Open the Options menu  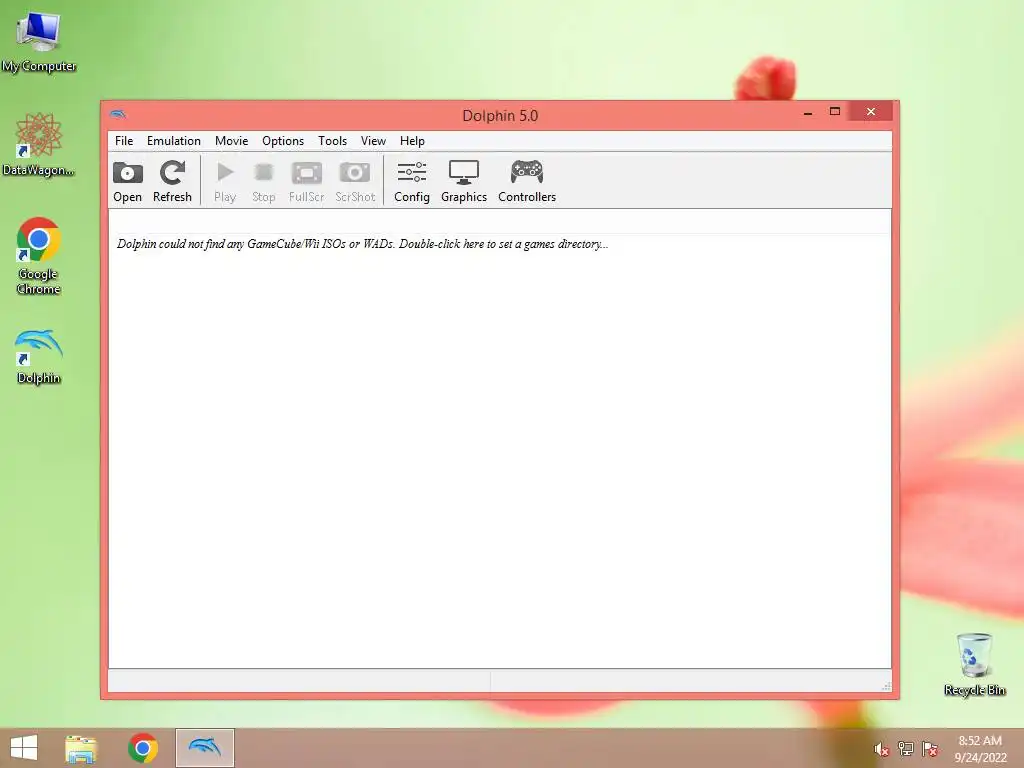pyautogui.click(x=283, y=141)
